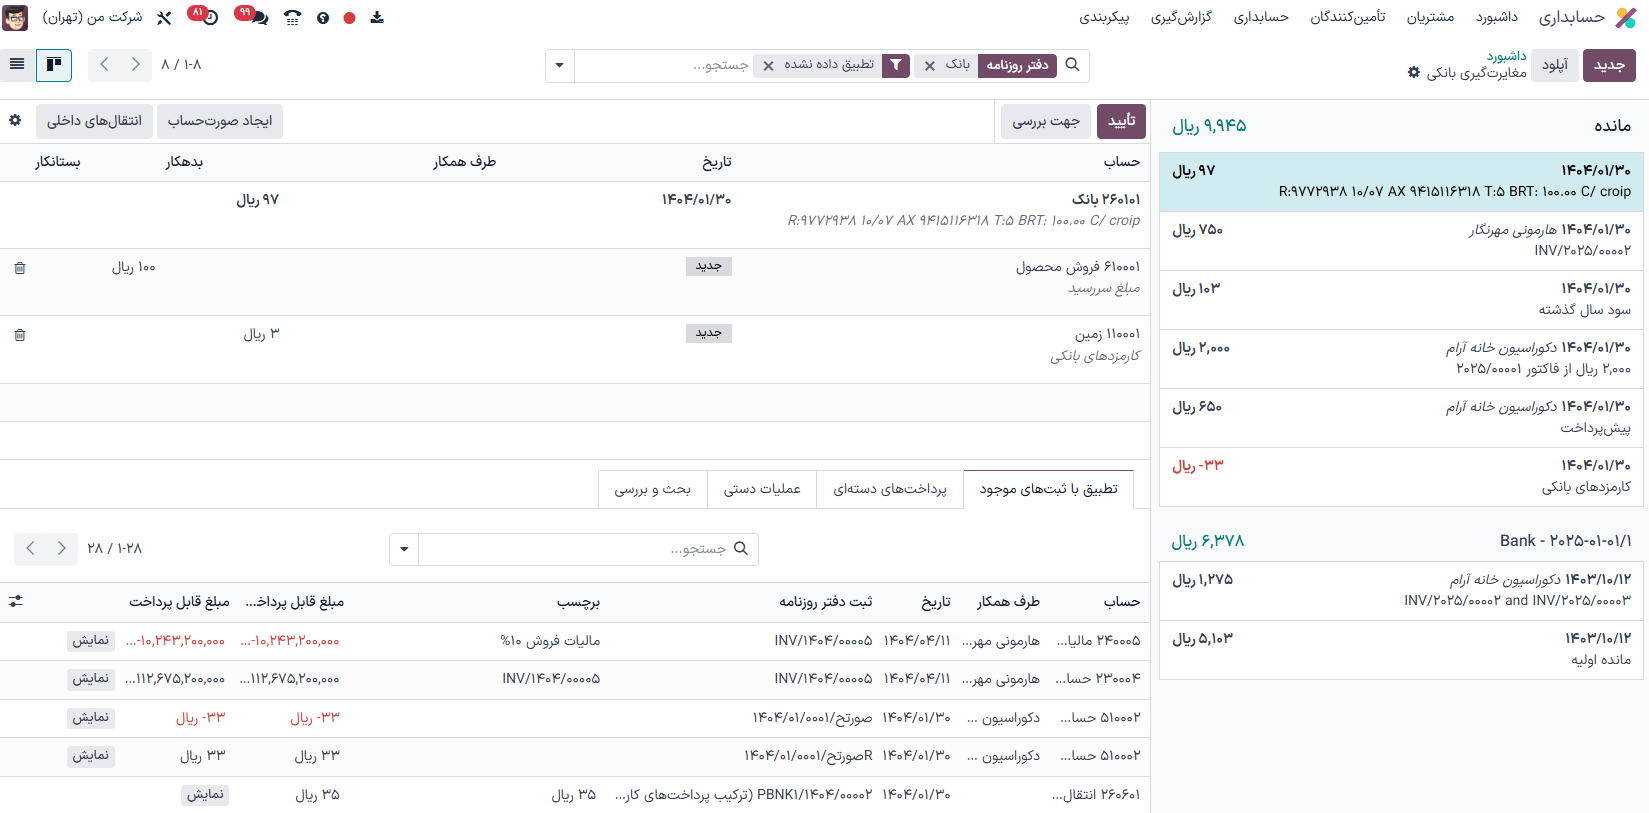
Task: Open the chat messages icon with 99 badge
Action: (x=259, y=18)
